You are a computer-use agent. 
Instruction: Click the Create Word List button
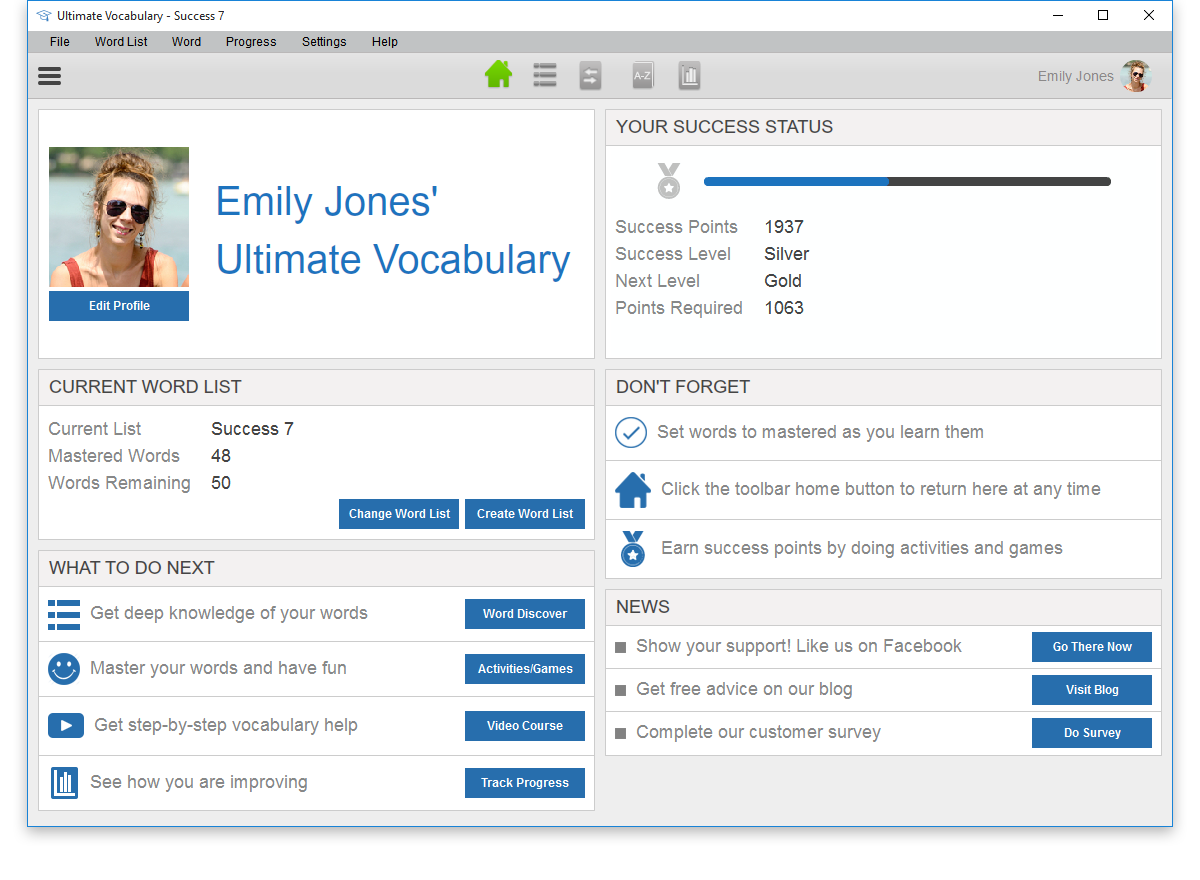click(525, 514)
